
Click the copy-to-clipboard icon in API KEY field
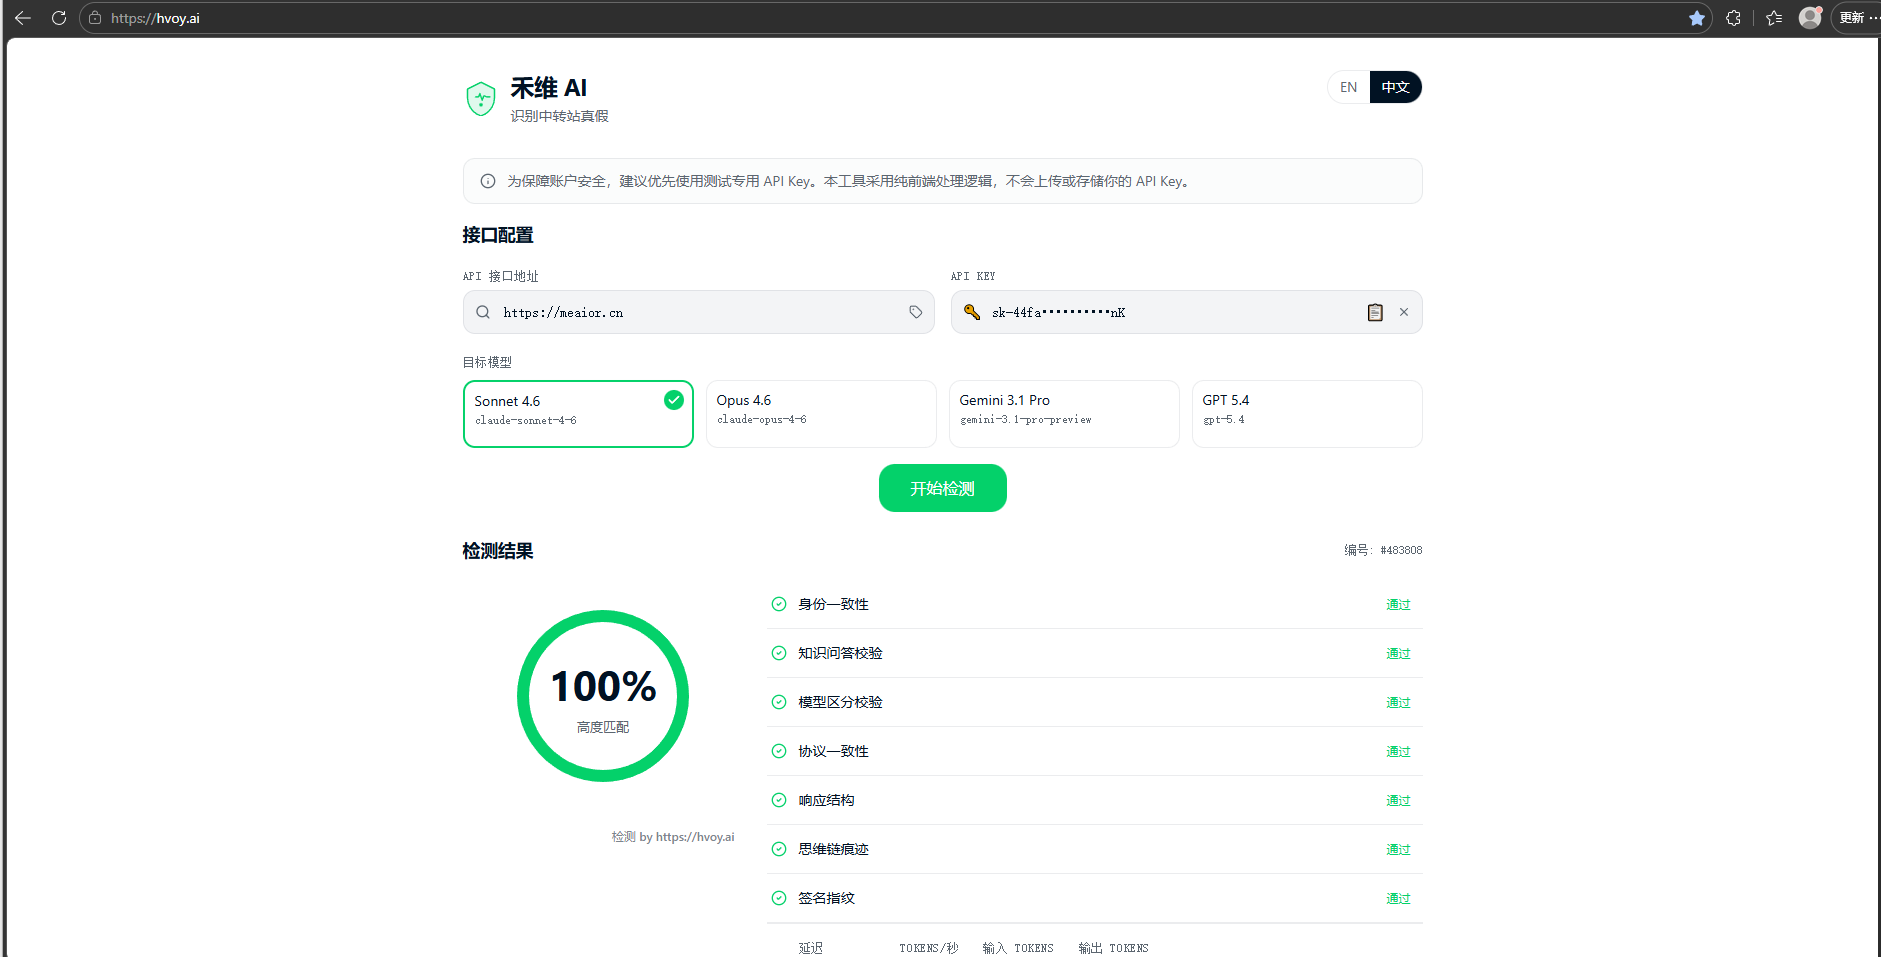[x=1374, y=312]
